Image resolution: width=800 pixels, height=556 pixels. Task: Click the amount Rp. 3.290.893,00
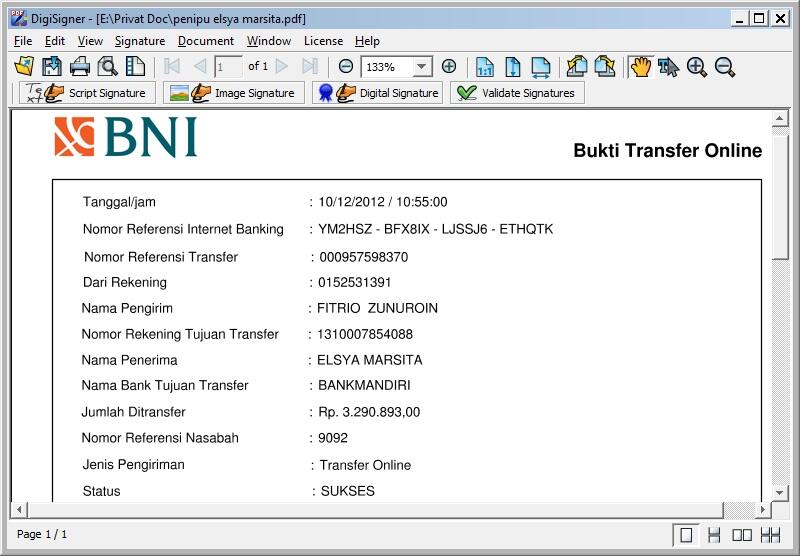(369, 412)
